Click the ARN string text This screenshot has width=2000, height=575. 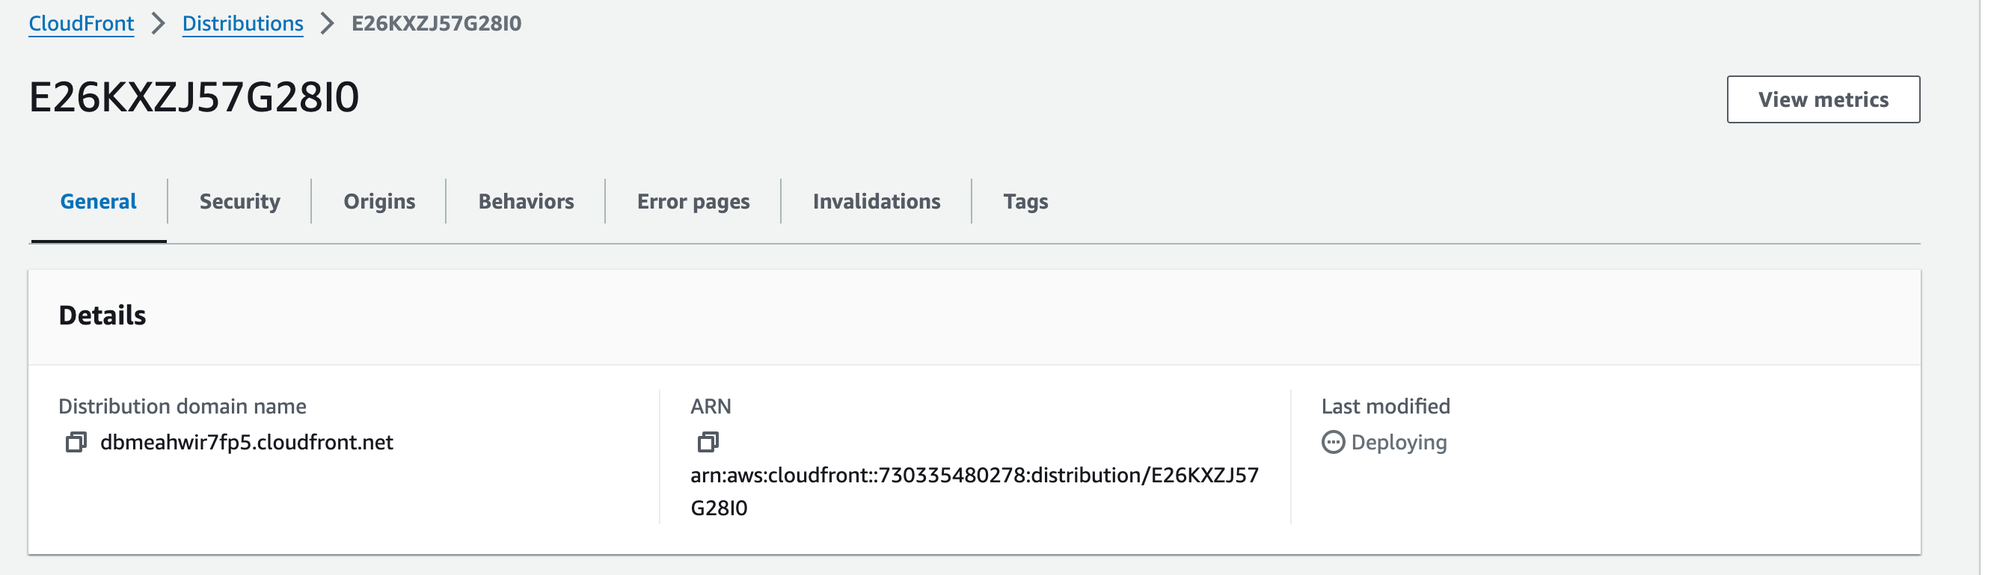pyautogui.click(x=974, y=475)
